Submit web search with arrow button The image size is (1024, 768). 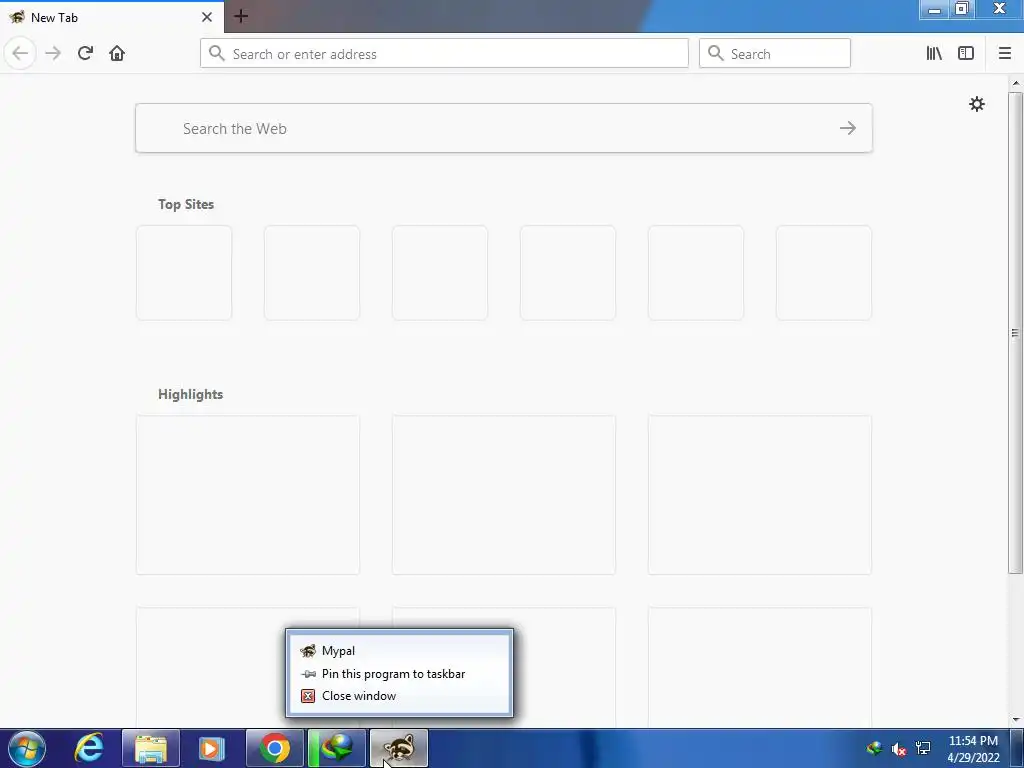point(848,128)
